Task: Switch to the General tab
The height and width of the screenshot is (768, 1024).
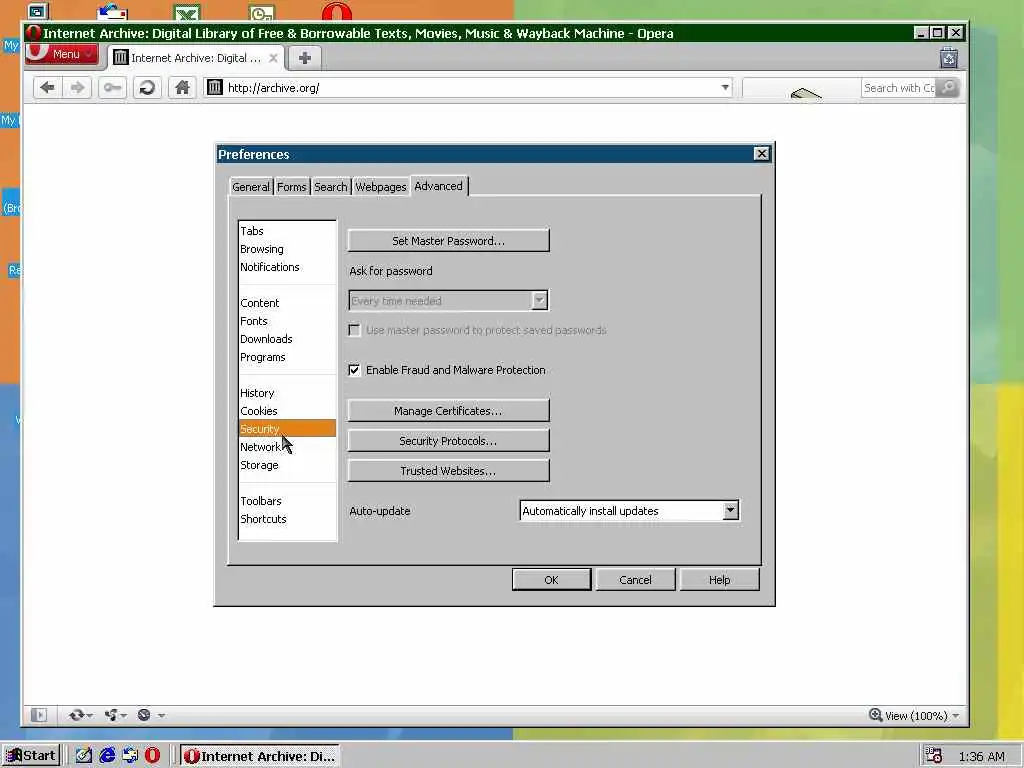Action: click(250, 187)
